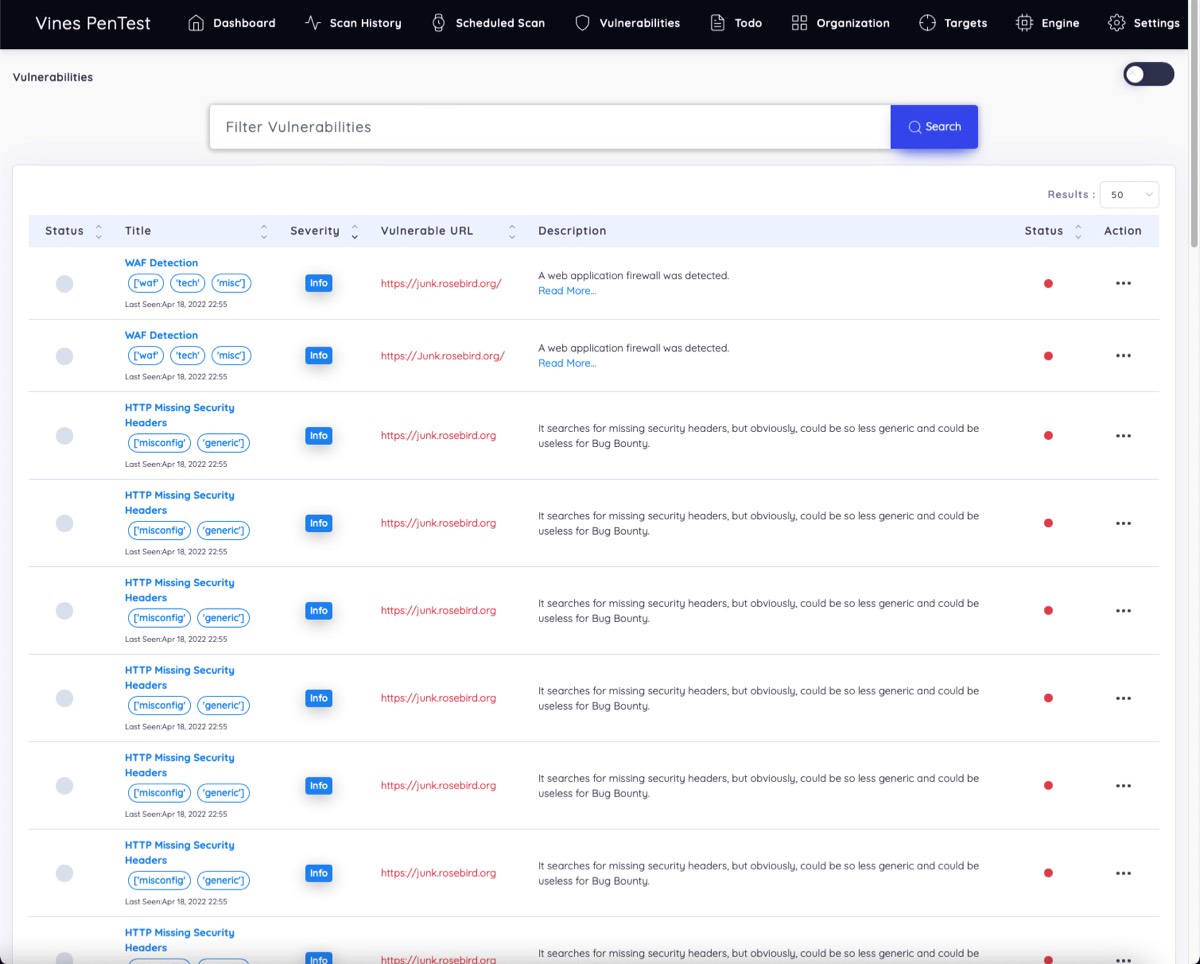Click the Action column header
This screenshot has width=1200, height=964.
pos(1123,231)
